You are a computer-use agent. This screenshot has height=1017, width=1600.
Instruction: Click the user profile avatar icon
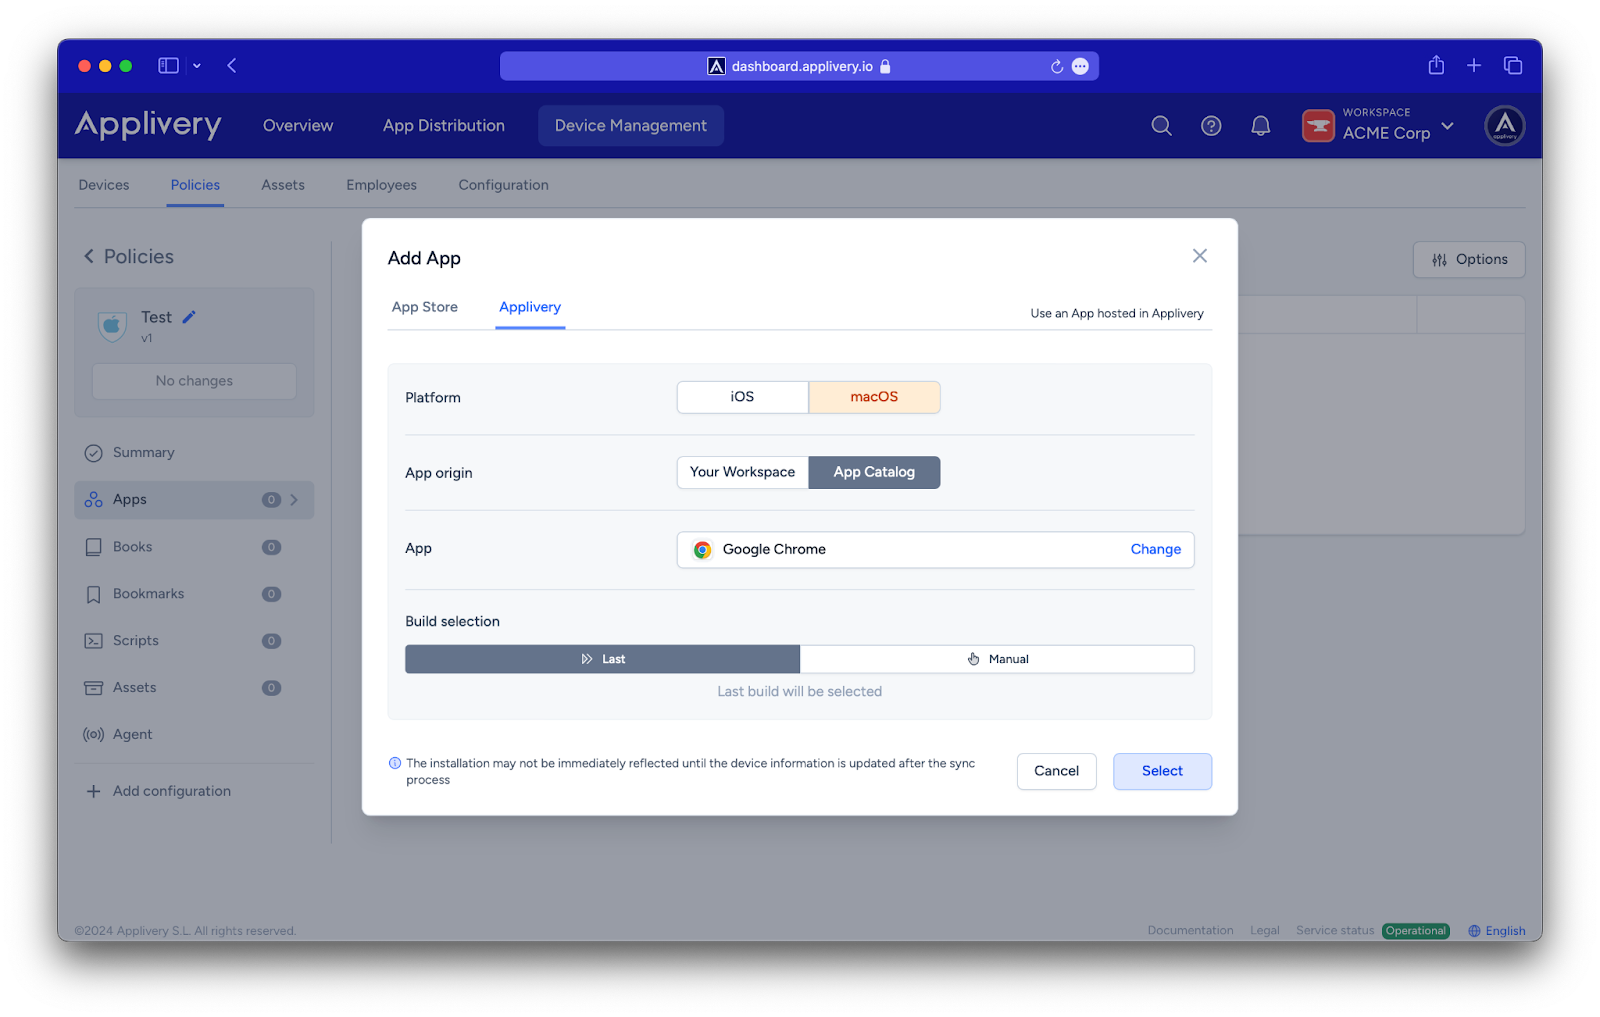[x=1504, y=126]
